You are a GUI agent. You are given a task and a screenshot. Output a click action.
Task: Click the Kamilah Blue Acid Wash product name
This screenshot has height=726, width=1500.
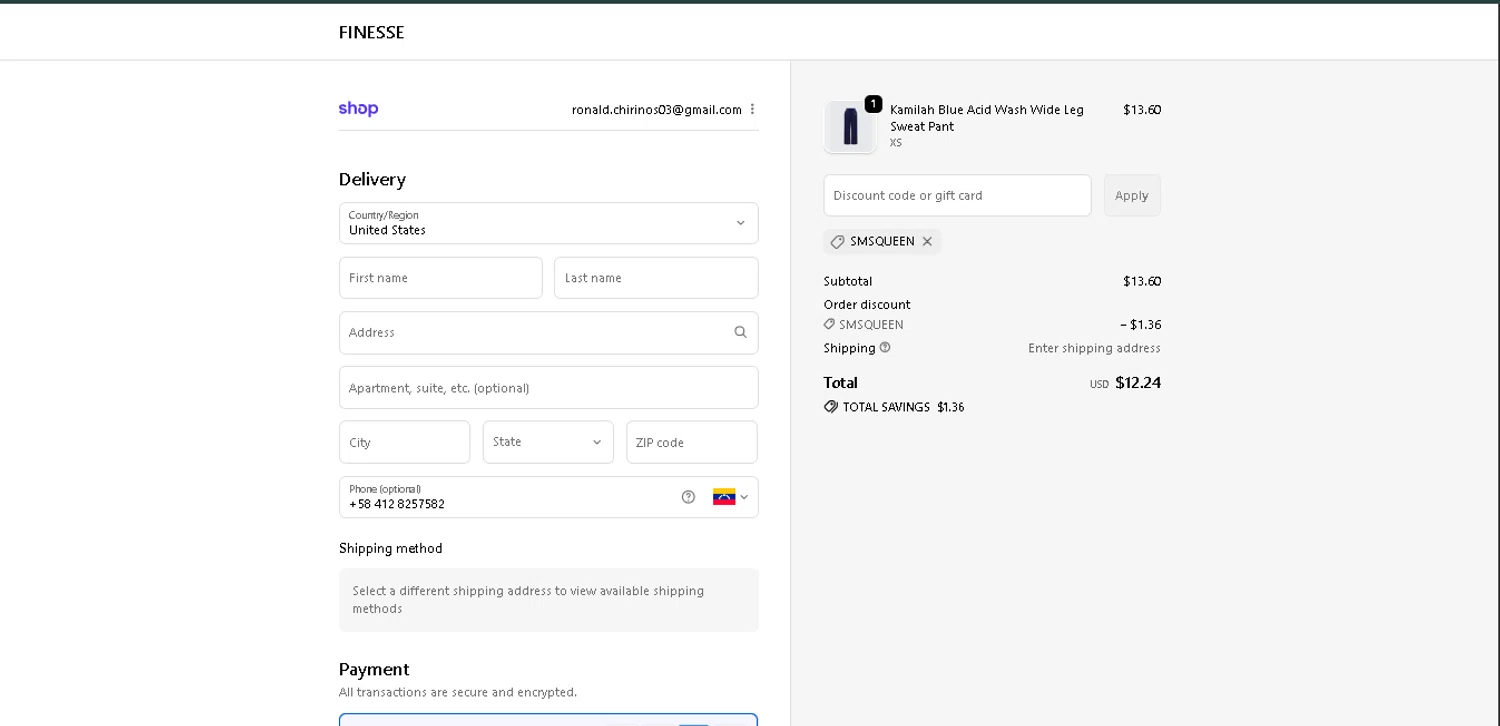pos(987,118)
